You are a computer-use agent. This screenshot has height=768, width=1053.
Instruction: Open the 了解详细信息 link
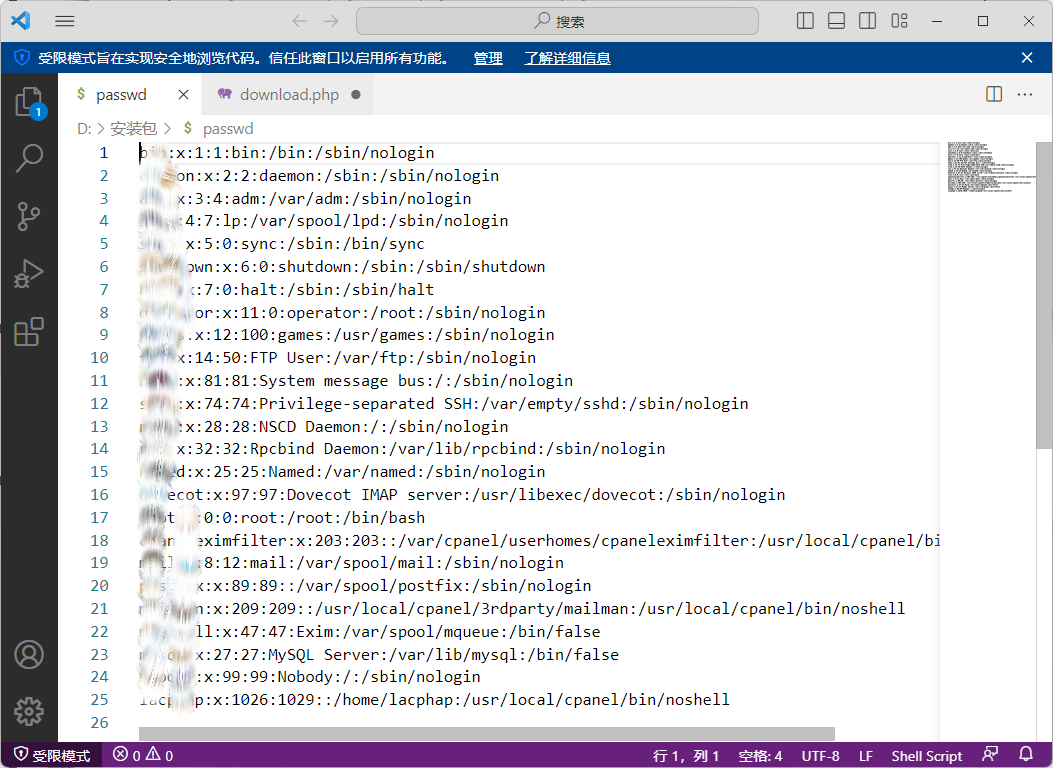(x=567, y=58)
